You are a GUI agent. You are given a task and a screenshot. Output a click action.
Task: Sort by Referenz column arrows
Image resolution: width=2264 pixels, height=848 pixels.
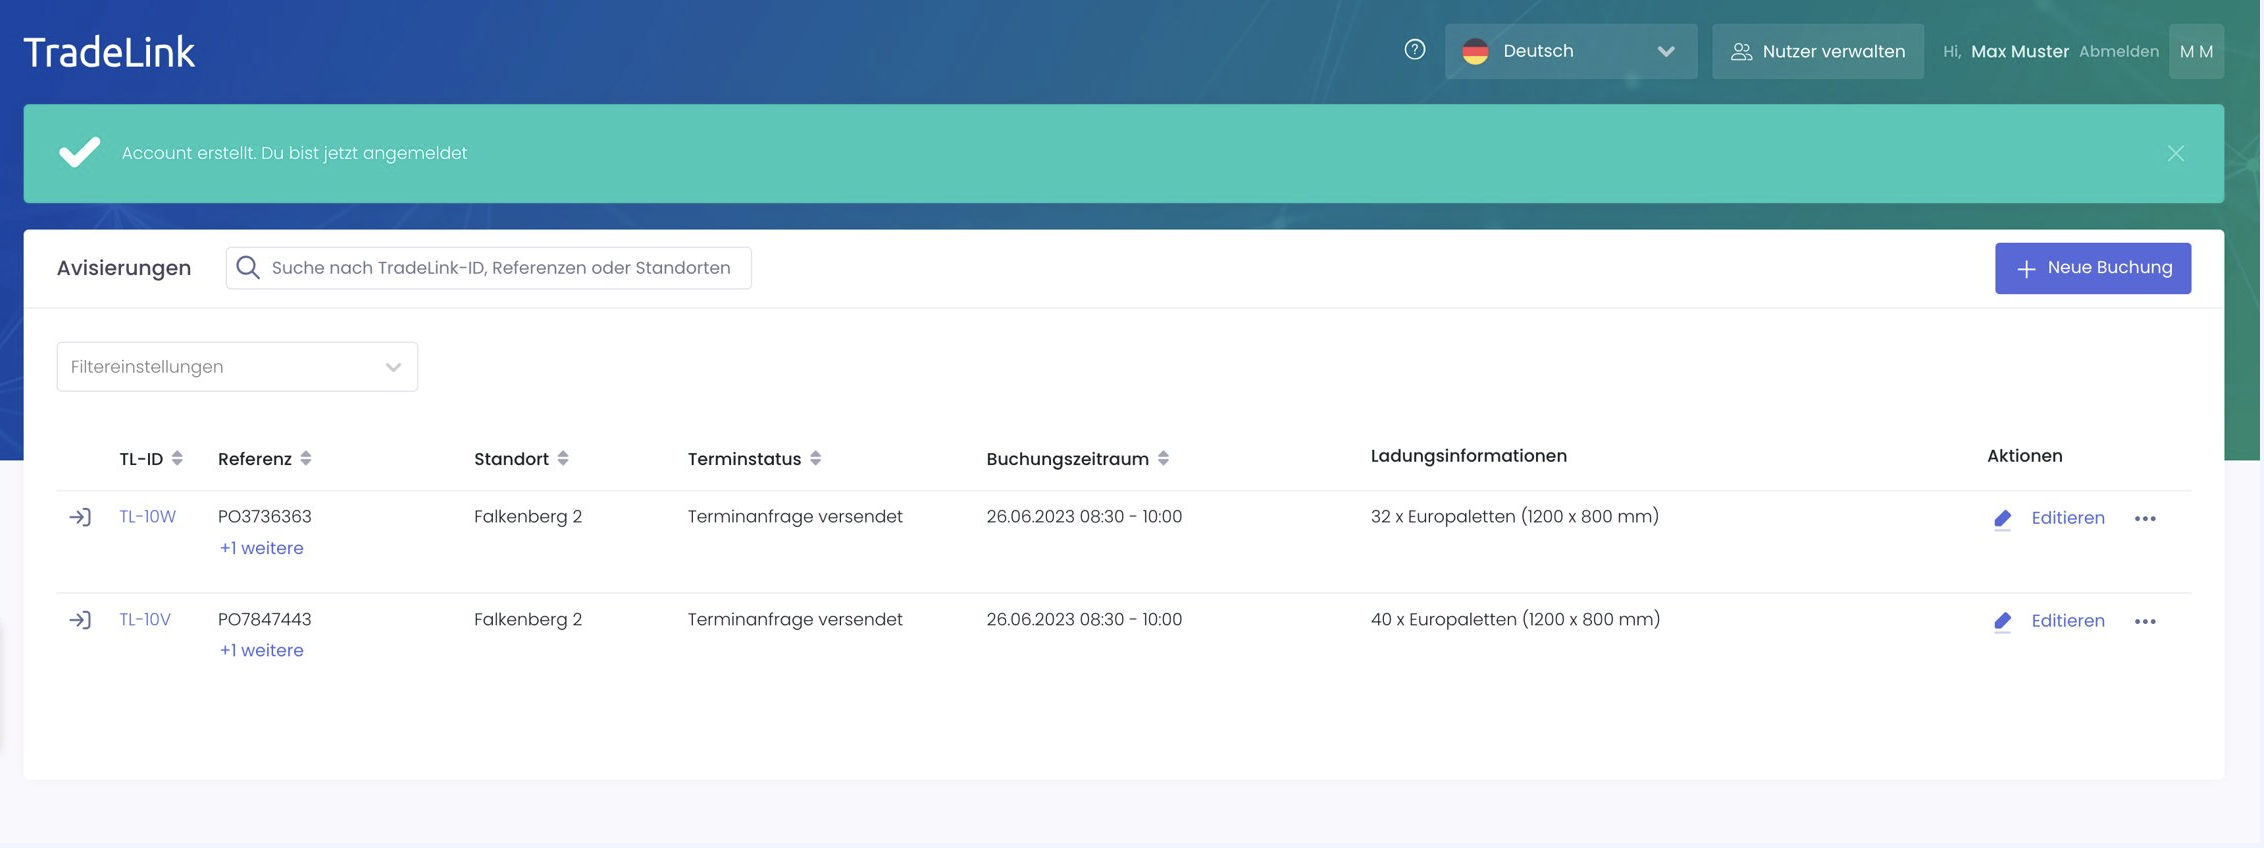(x=306, y=458)
